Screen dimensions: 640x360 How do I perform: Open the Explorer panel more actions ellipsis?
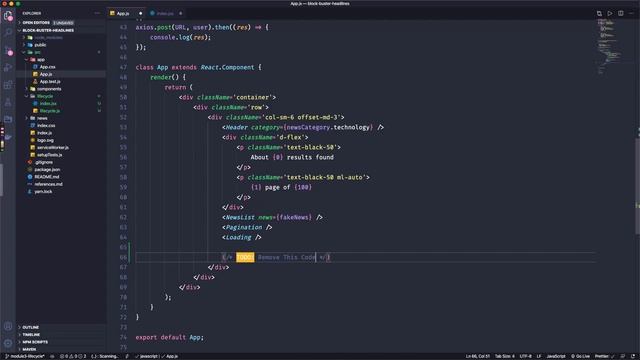[x=97, y=13]
